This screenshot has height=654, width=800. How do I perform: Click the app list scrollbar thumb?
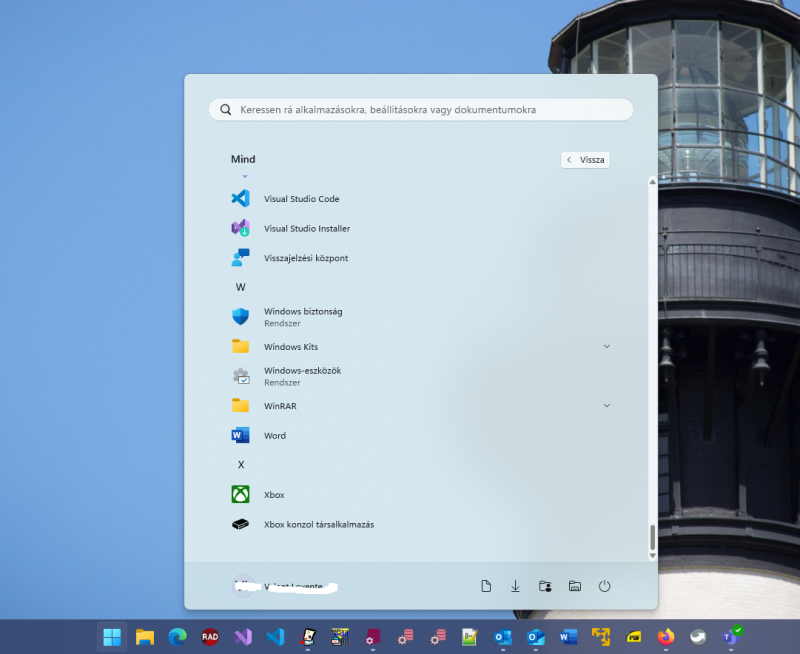(x=652, y=537)
